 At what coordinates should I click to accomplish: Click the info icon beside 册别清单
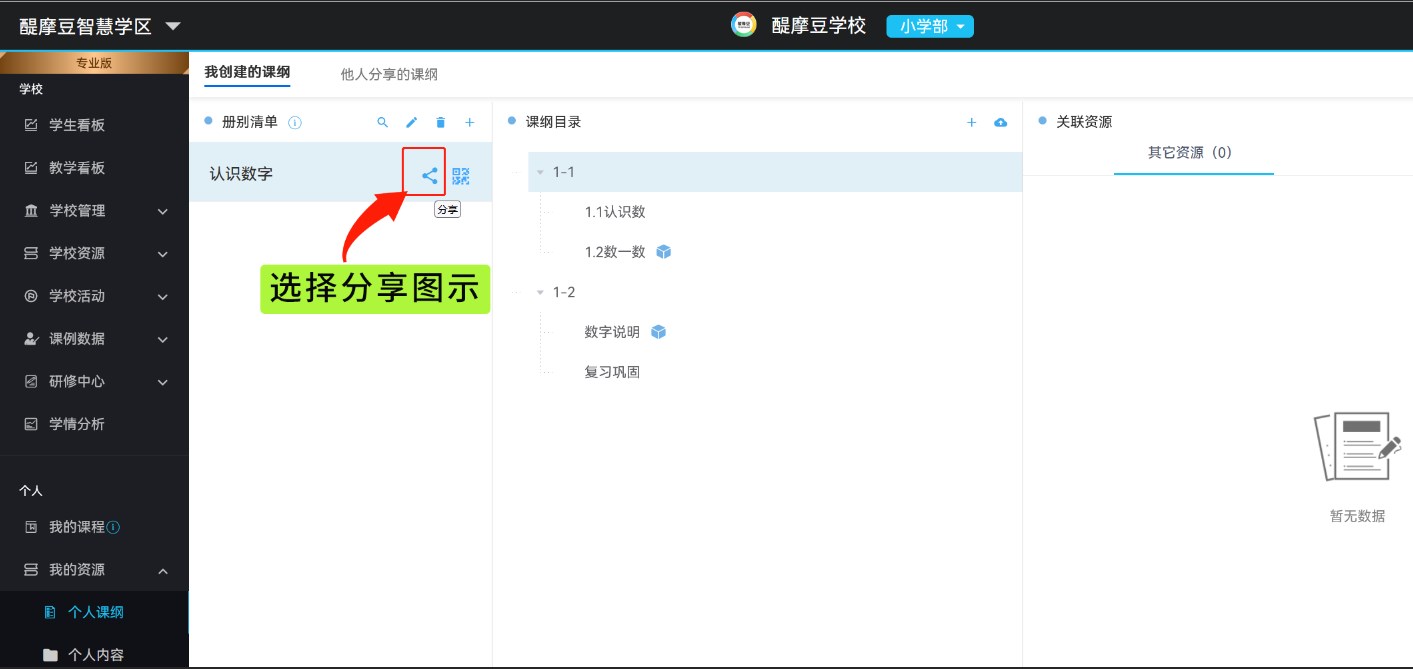point(295,123)
